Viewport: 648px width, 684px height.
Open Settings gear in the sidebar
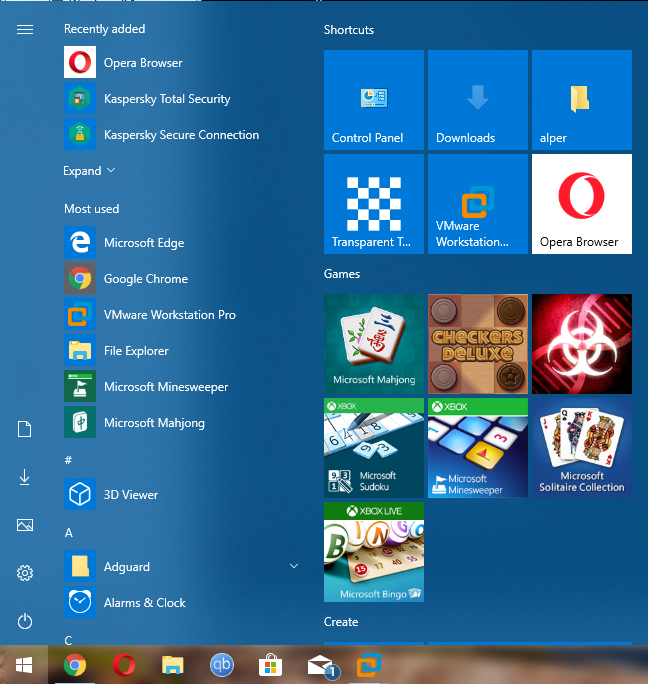[25, 573]
